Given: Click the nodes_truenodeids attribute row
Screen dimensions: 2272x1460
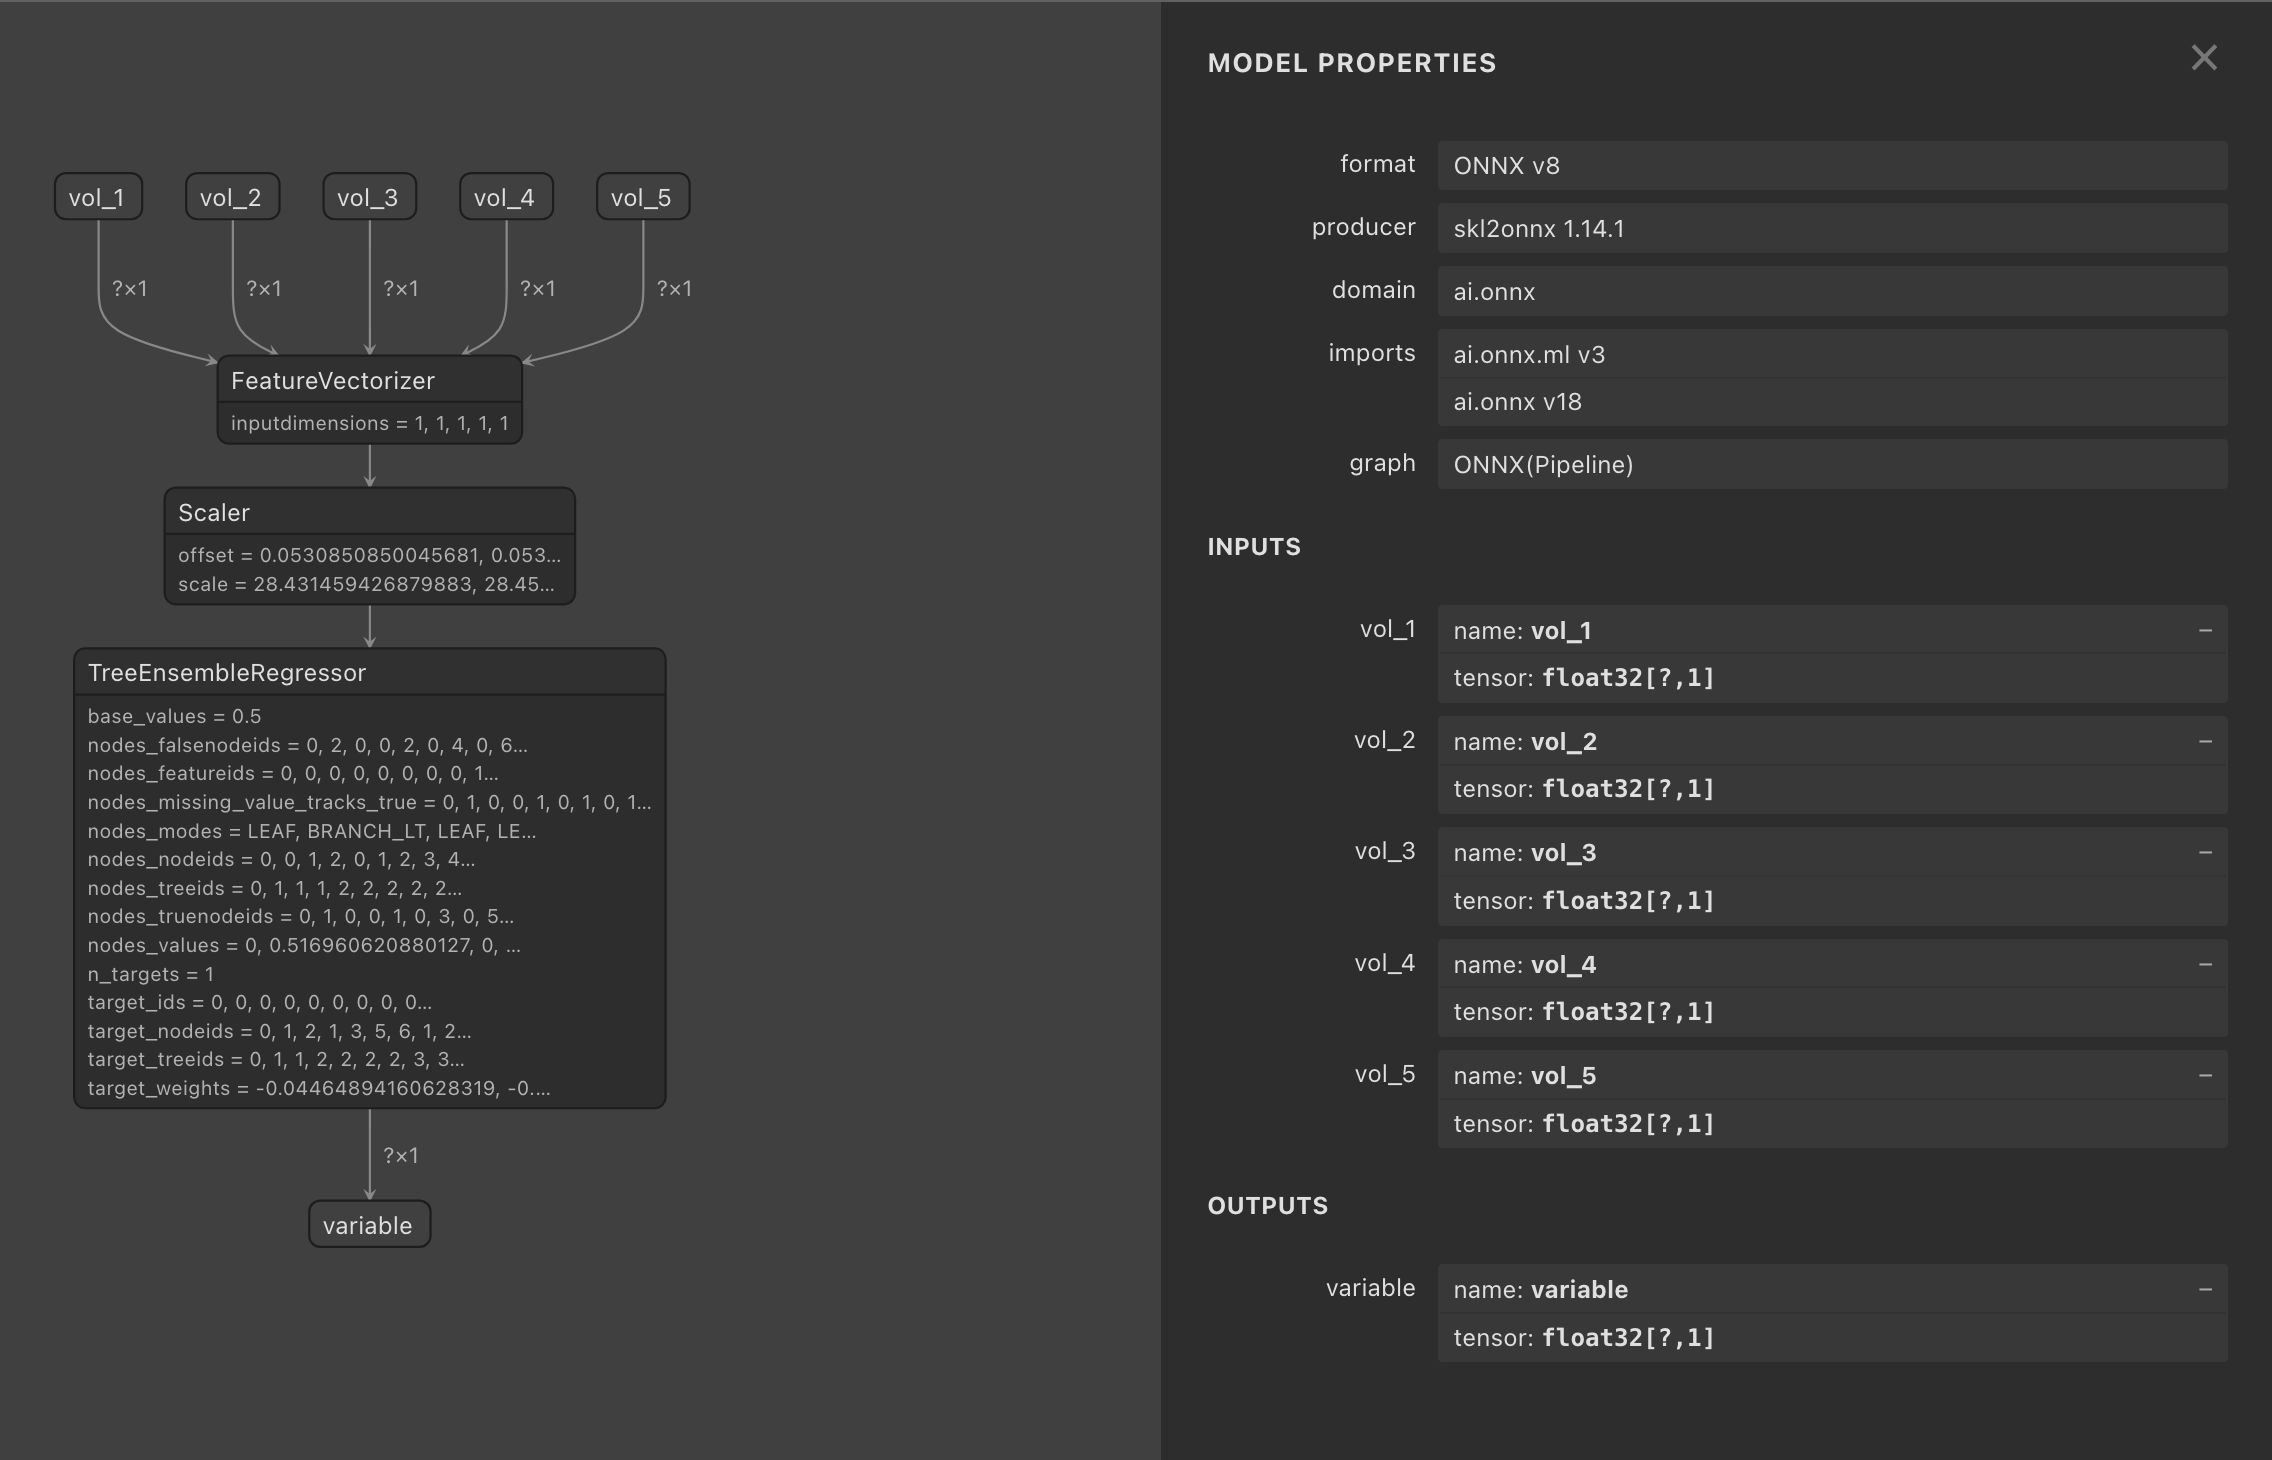Looking at the screenshot, I should click(300, 917).
